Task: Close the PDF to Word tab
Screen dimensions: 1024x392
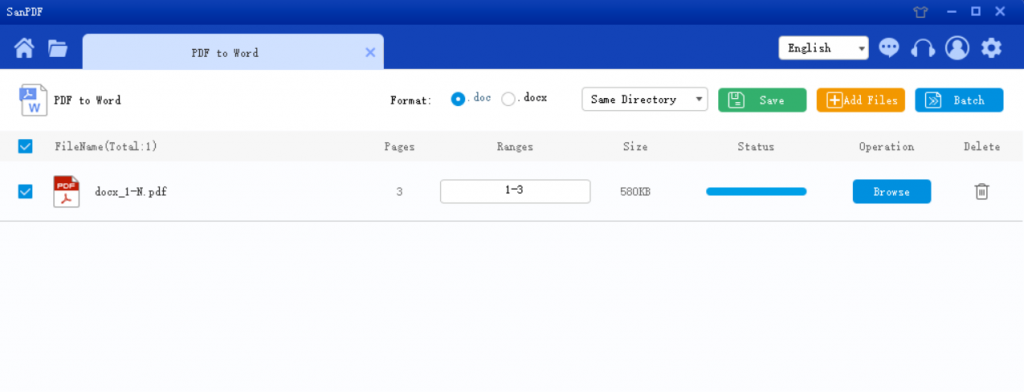Action: [370, 53]
